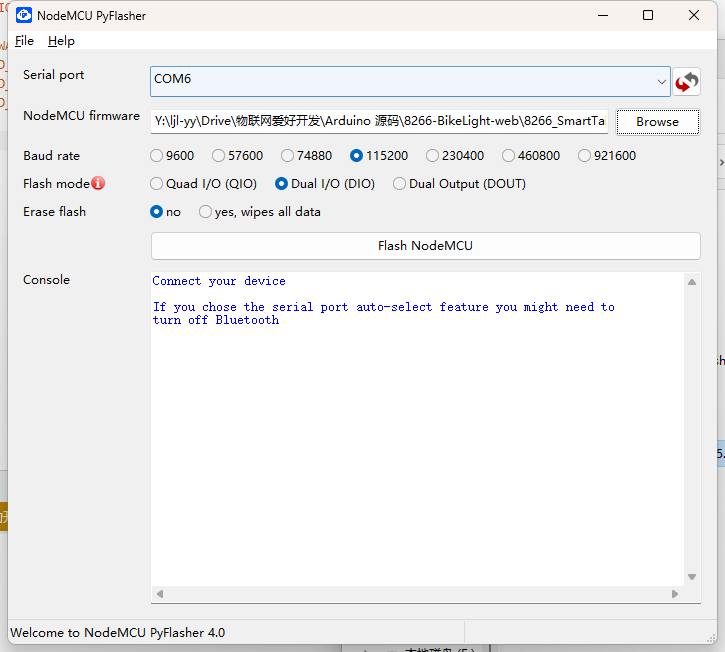Click the NodeMCU PyFlasher app icon in title bar

point(23,15)
